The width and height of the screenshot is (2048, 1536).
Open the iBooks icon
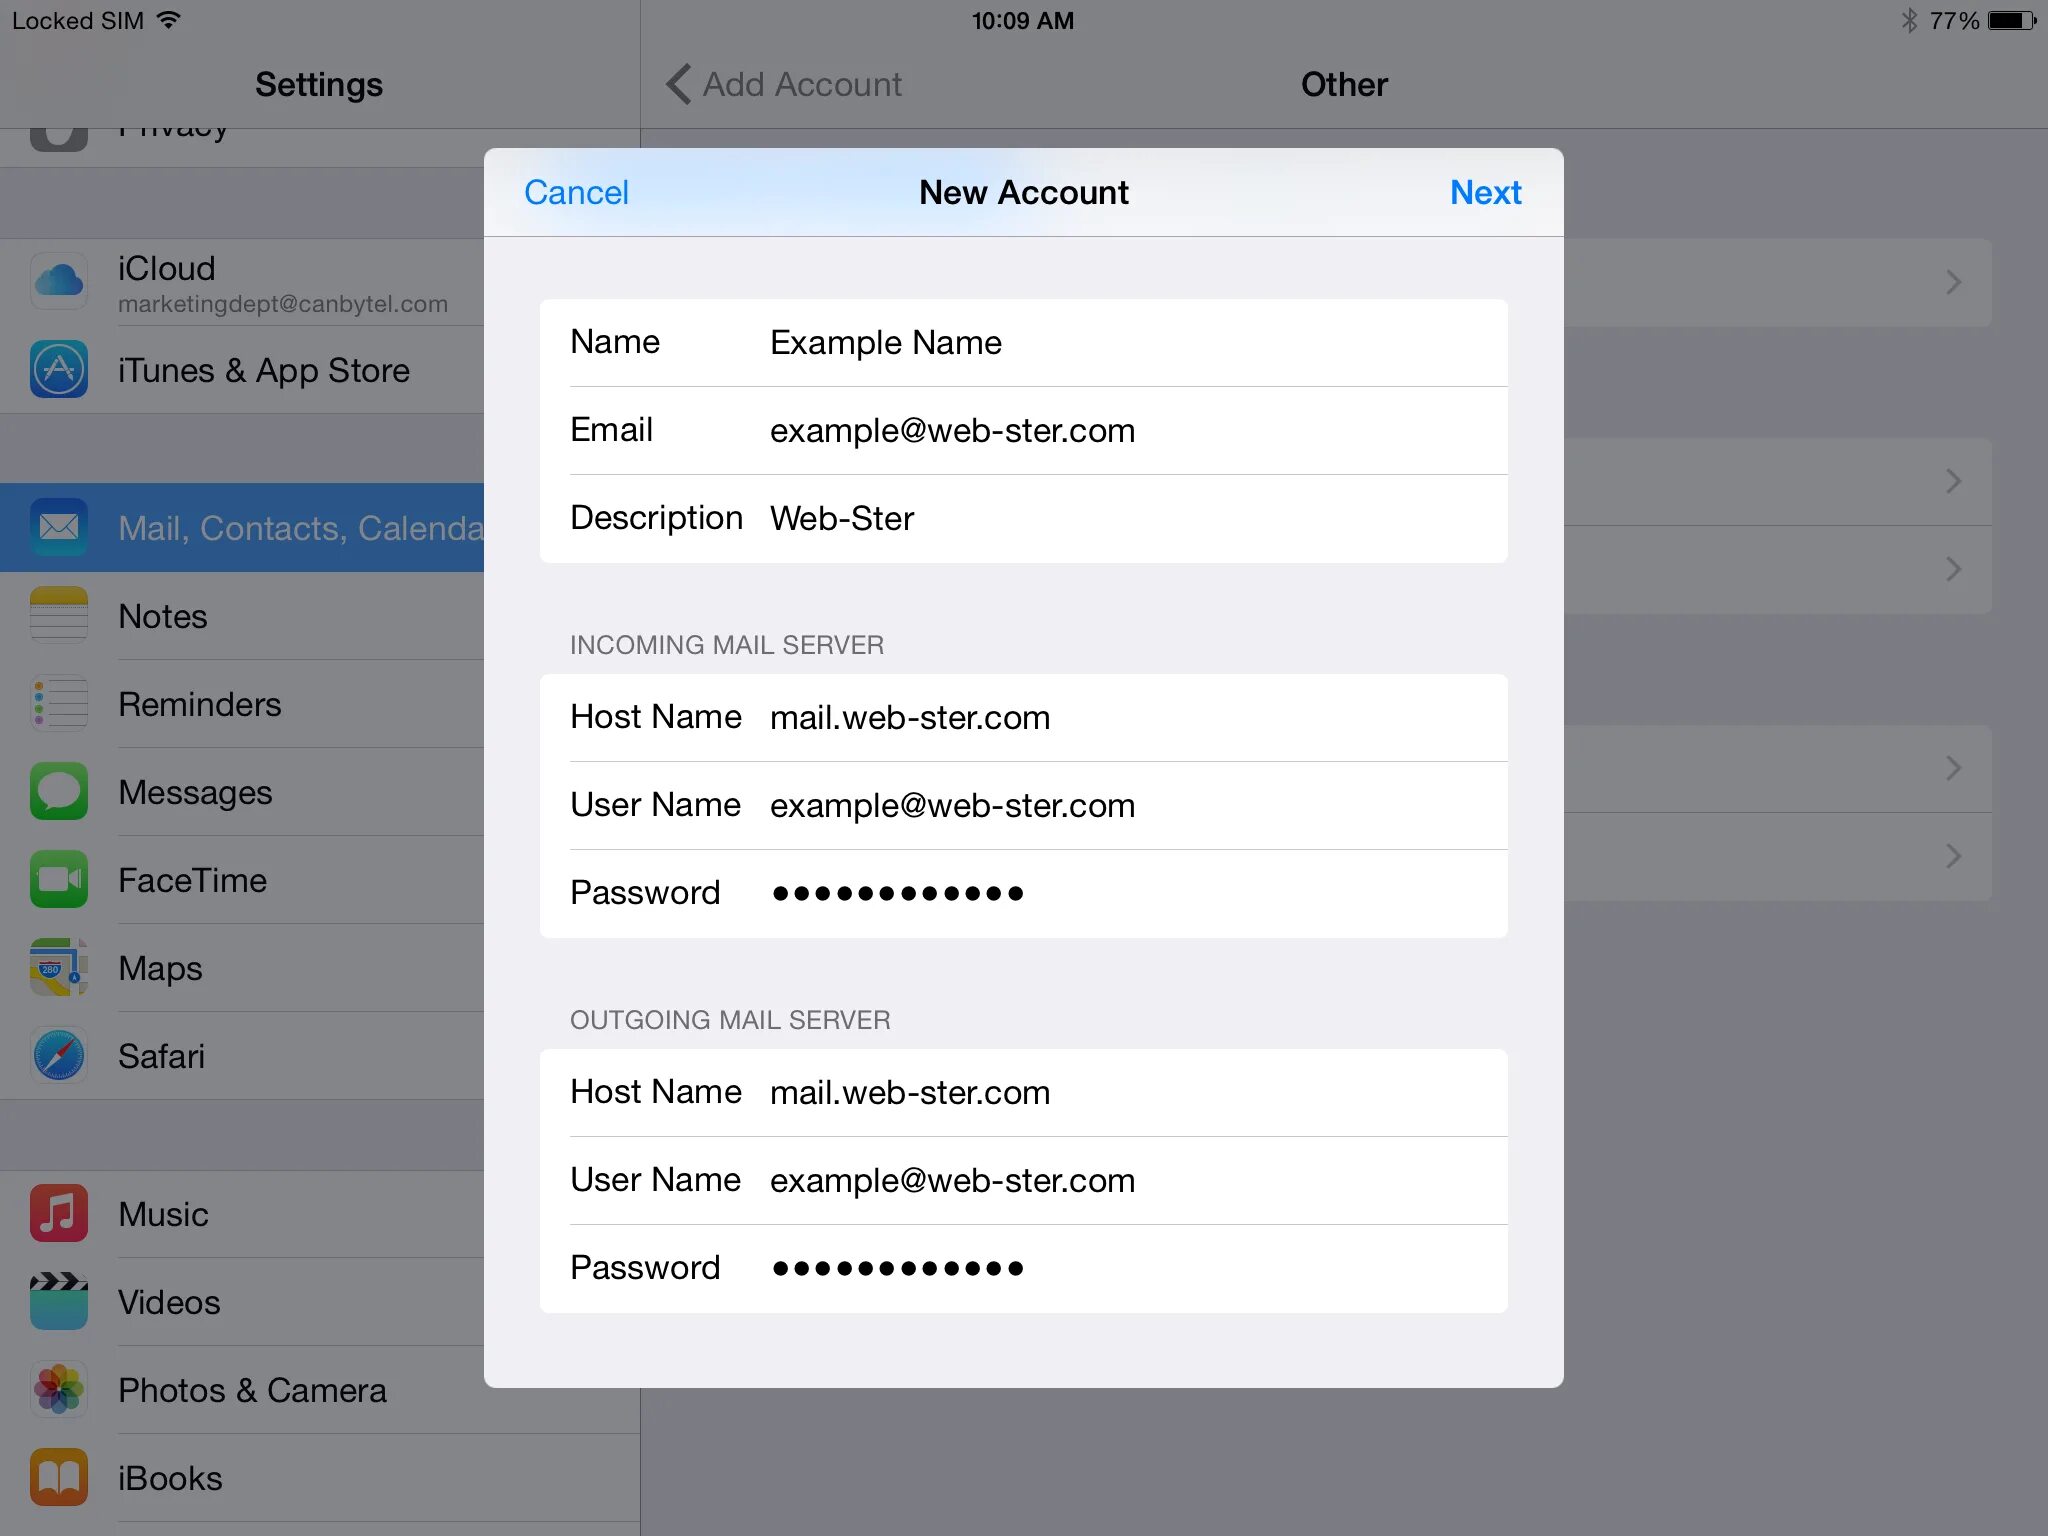[59, 1477]
